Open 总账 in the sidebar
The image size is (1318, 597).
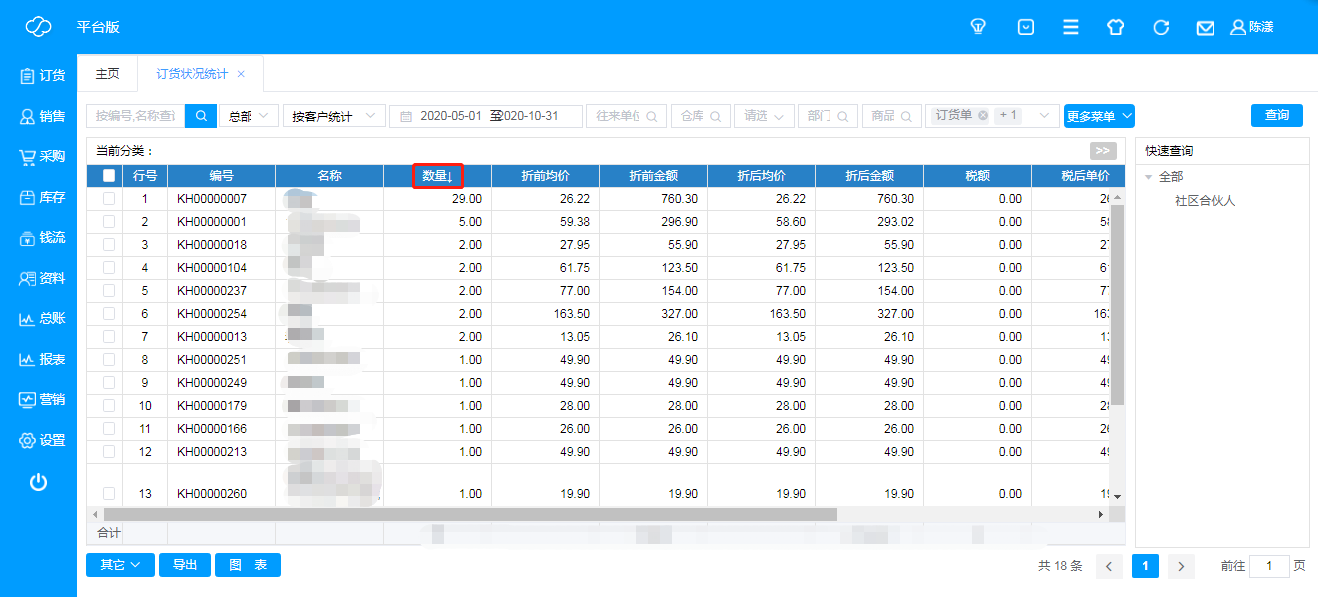41,318
